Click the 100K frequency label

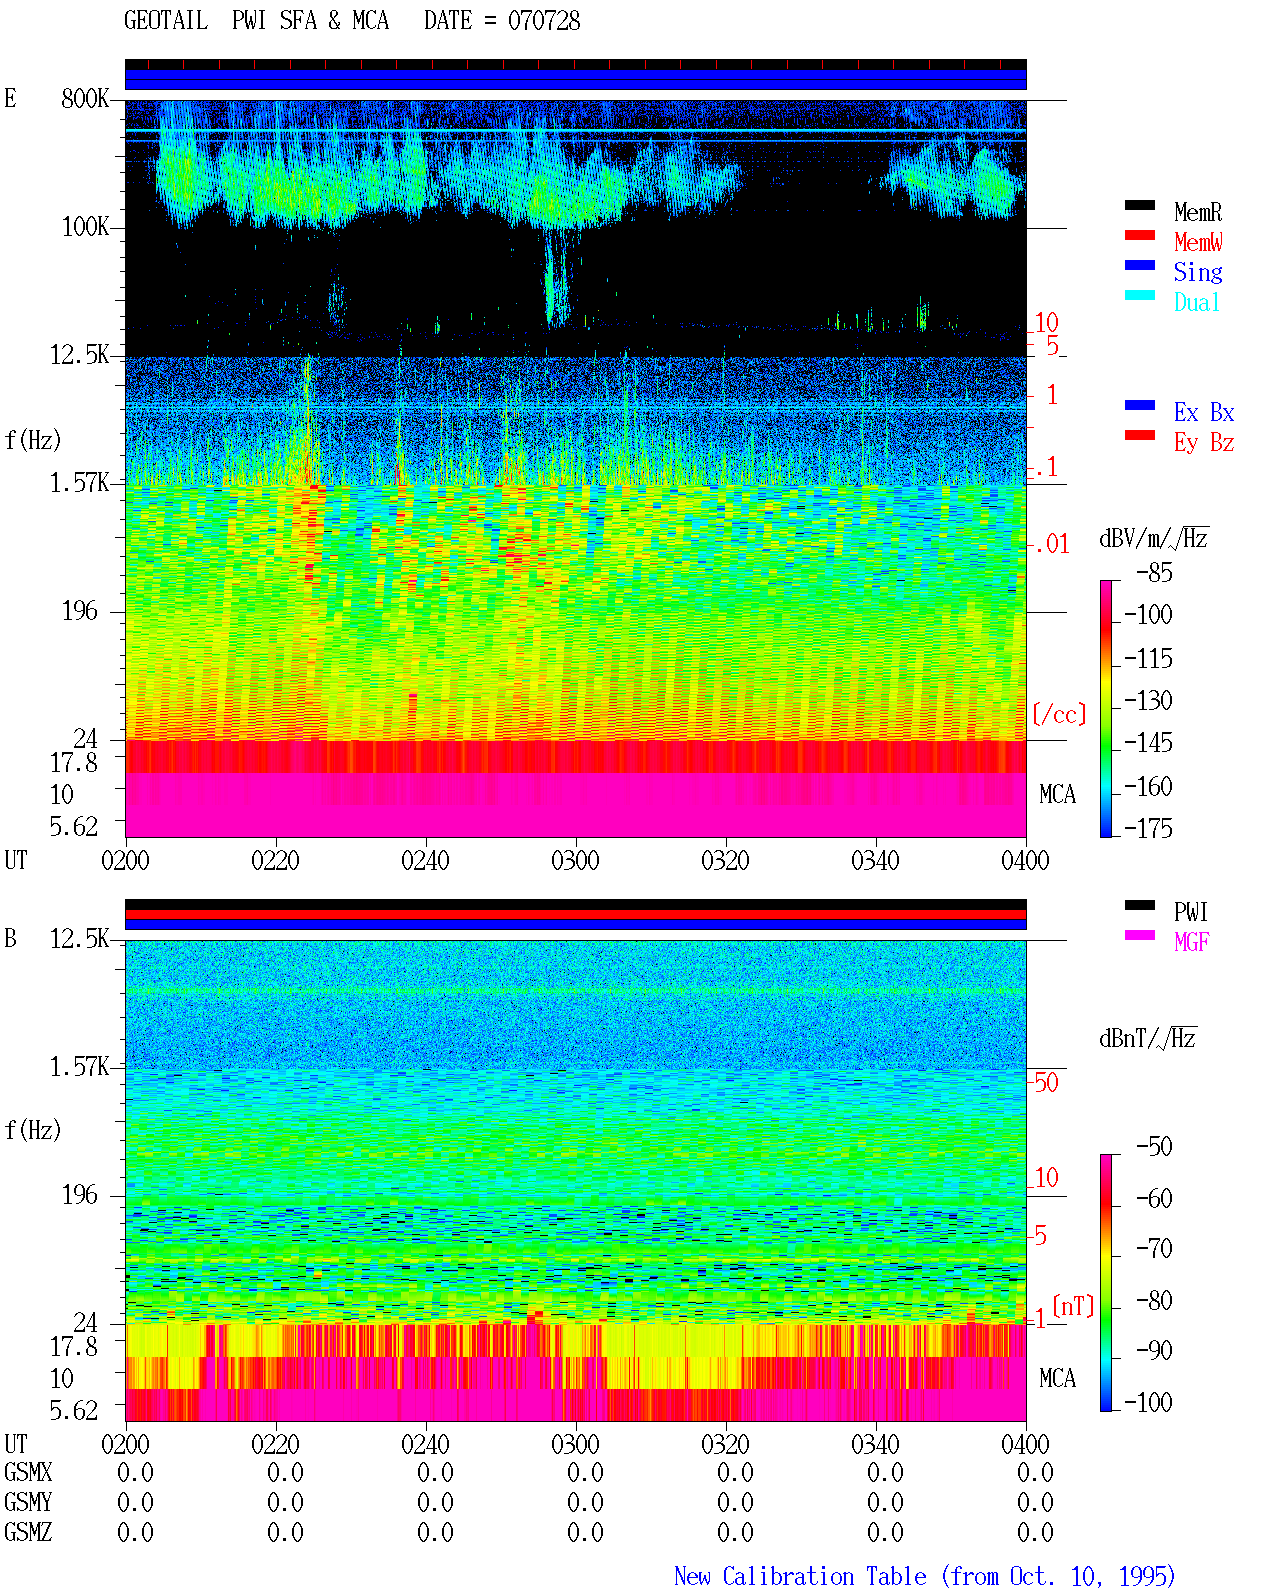point(85,226)
